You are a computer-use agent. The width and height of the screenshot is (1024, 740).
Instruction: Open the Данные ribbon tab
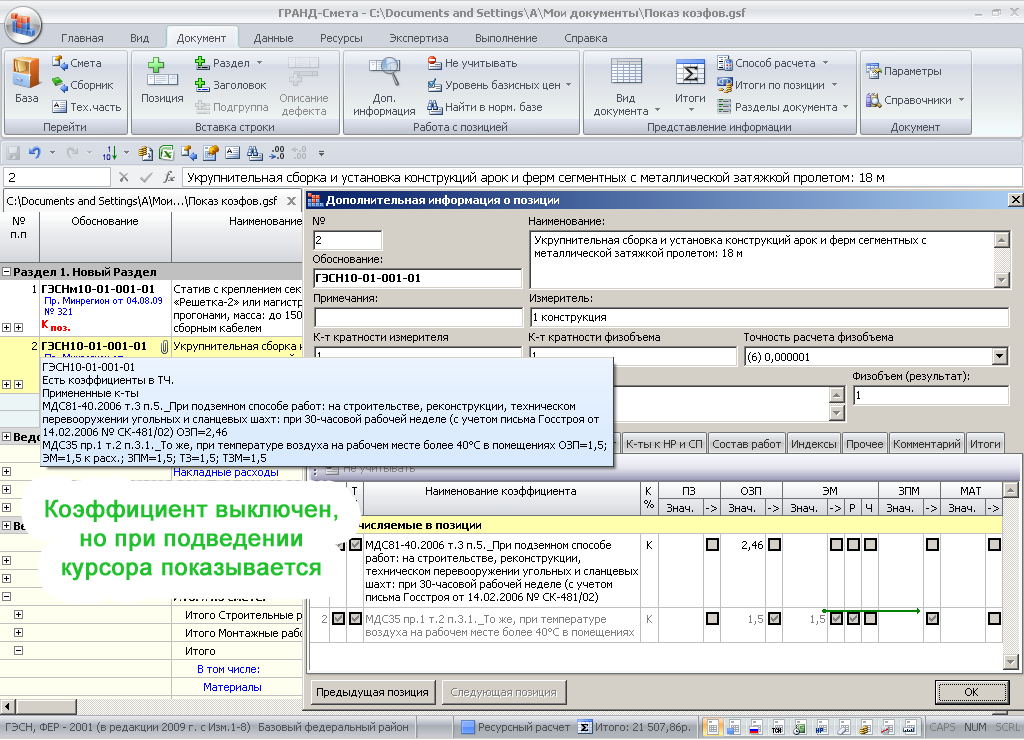pyautogui.click(x=273, y=38)
